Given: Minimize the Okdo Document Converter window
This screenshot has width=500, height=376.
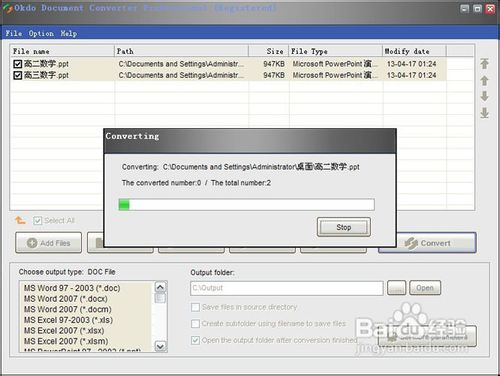Looking at the screenshot, I should [464, 9].
